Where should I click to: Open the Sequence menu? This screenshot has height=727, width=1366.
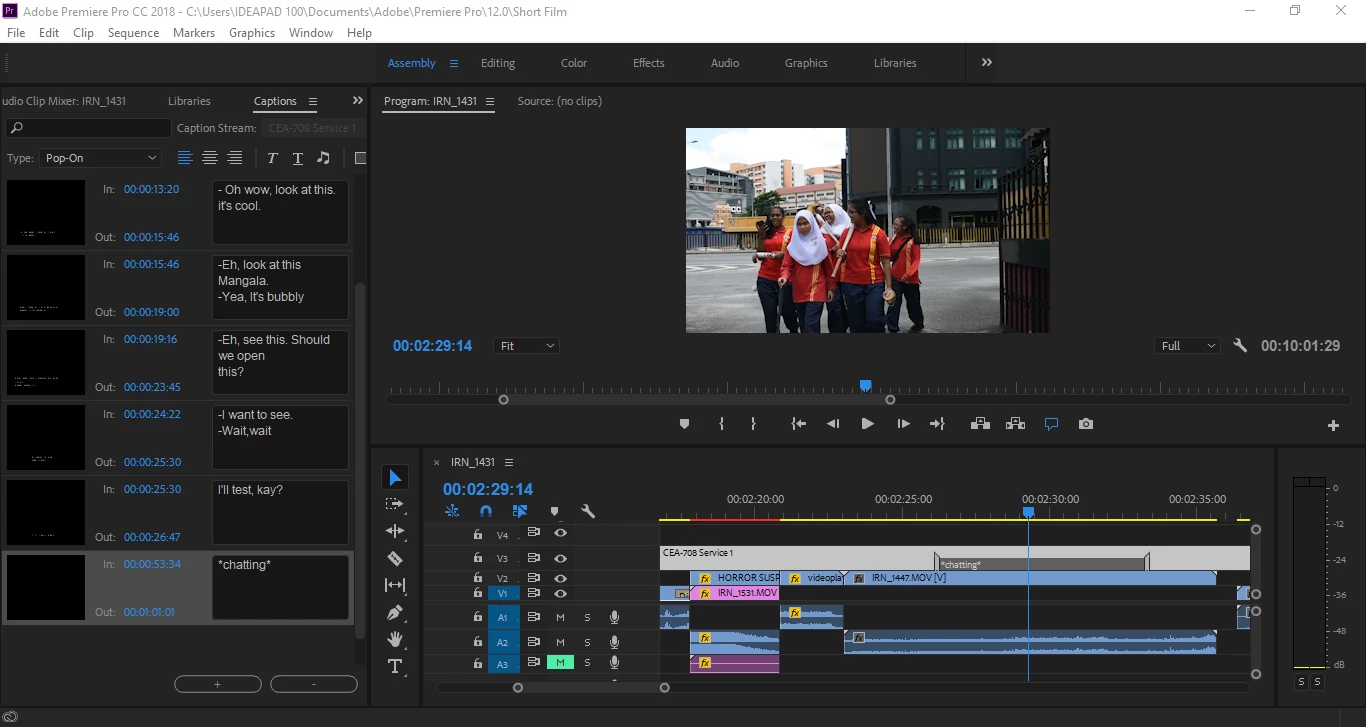pos(133,33)
